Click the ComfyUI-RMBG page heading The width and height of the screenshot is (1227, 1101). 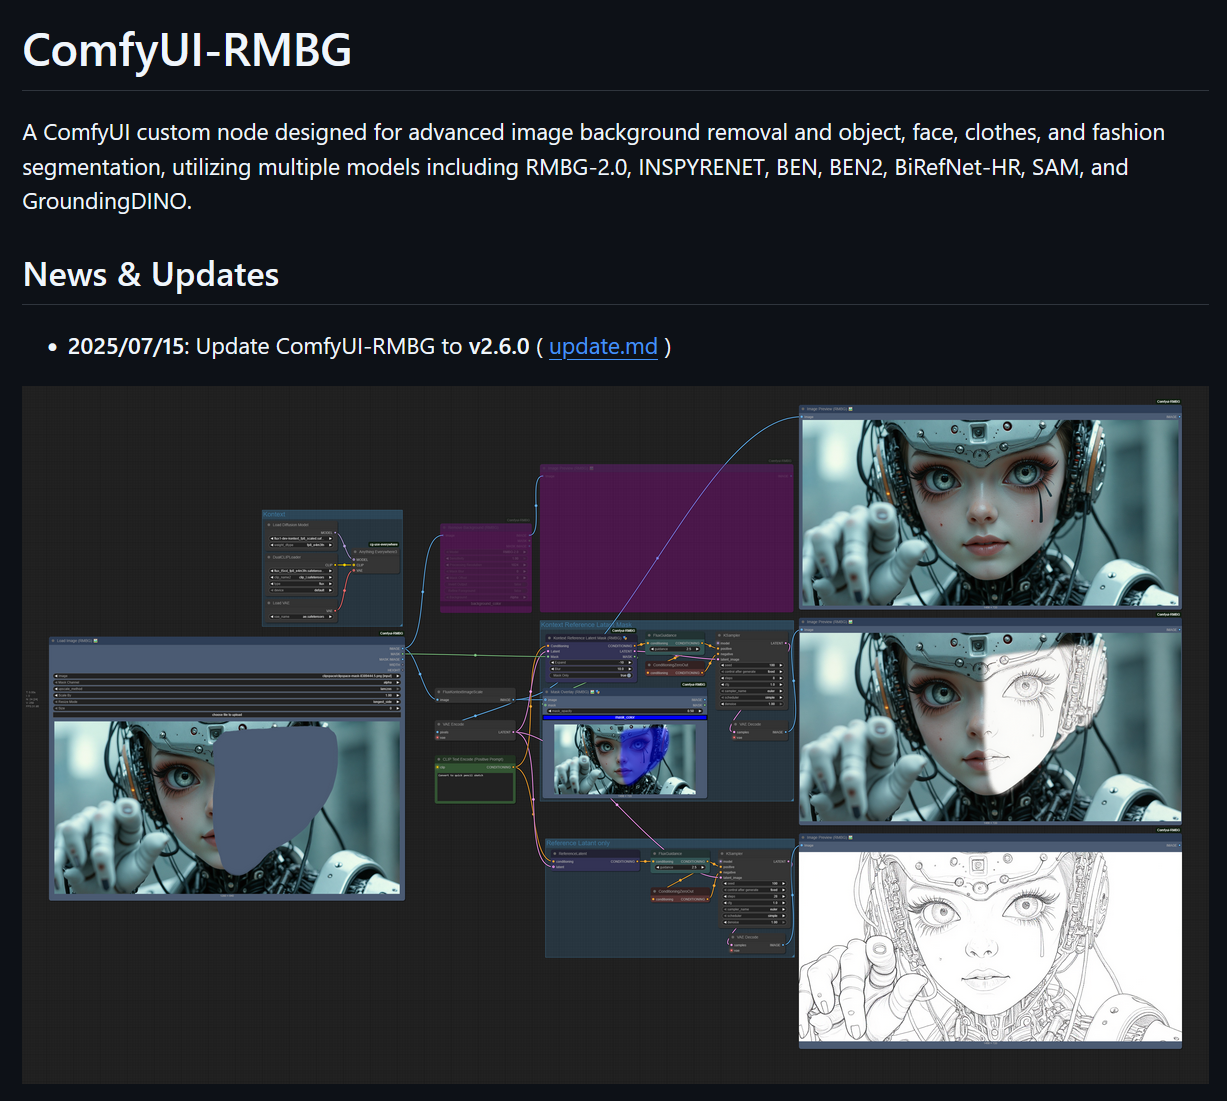(187, 49)
